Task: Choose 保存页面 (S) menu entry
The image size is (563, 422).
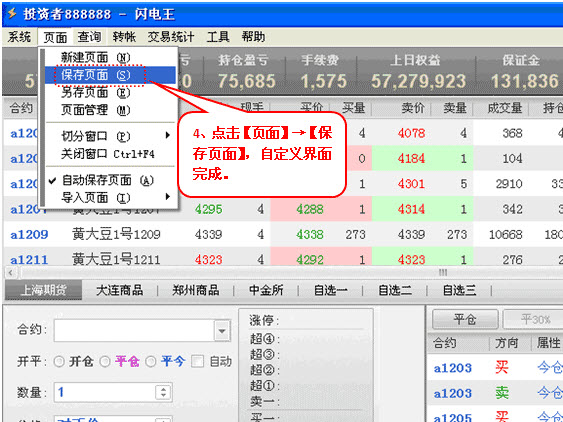Action: [x=110, y=75]
